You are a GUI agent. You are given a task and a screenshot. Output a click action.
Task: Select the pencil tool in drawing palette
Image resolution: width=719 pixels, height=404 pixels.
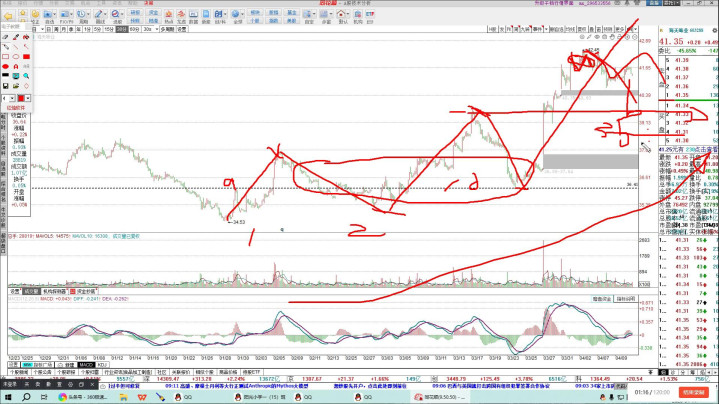6,47
